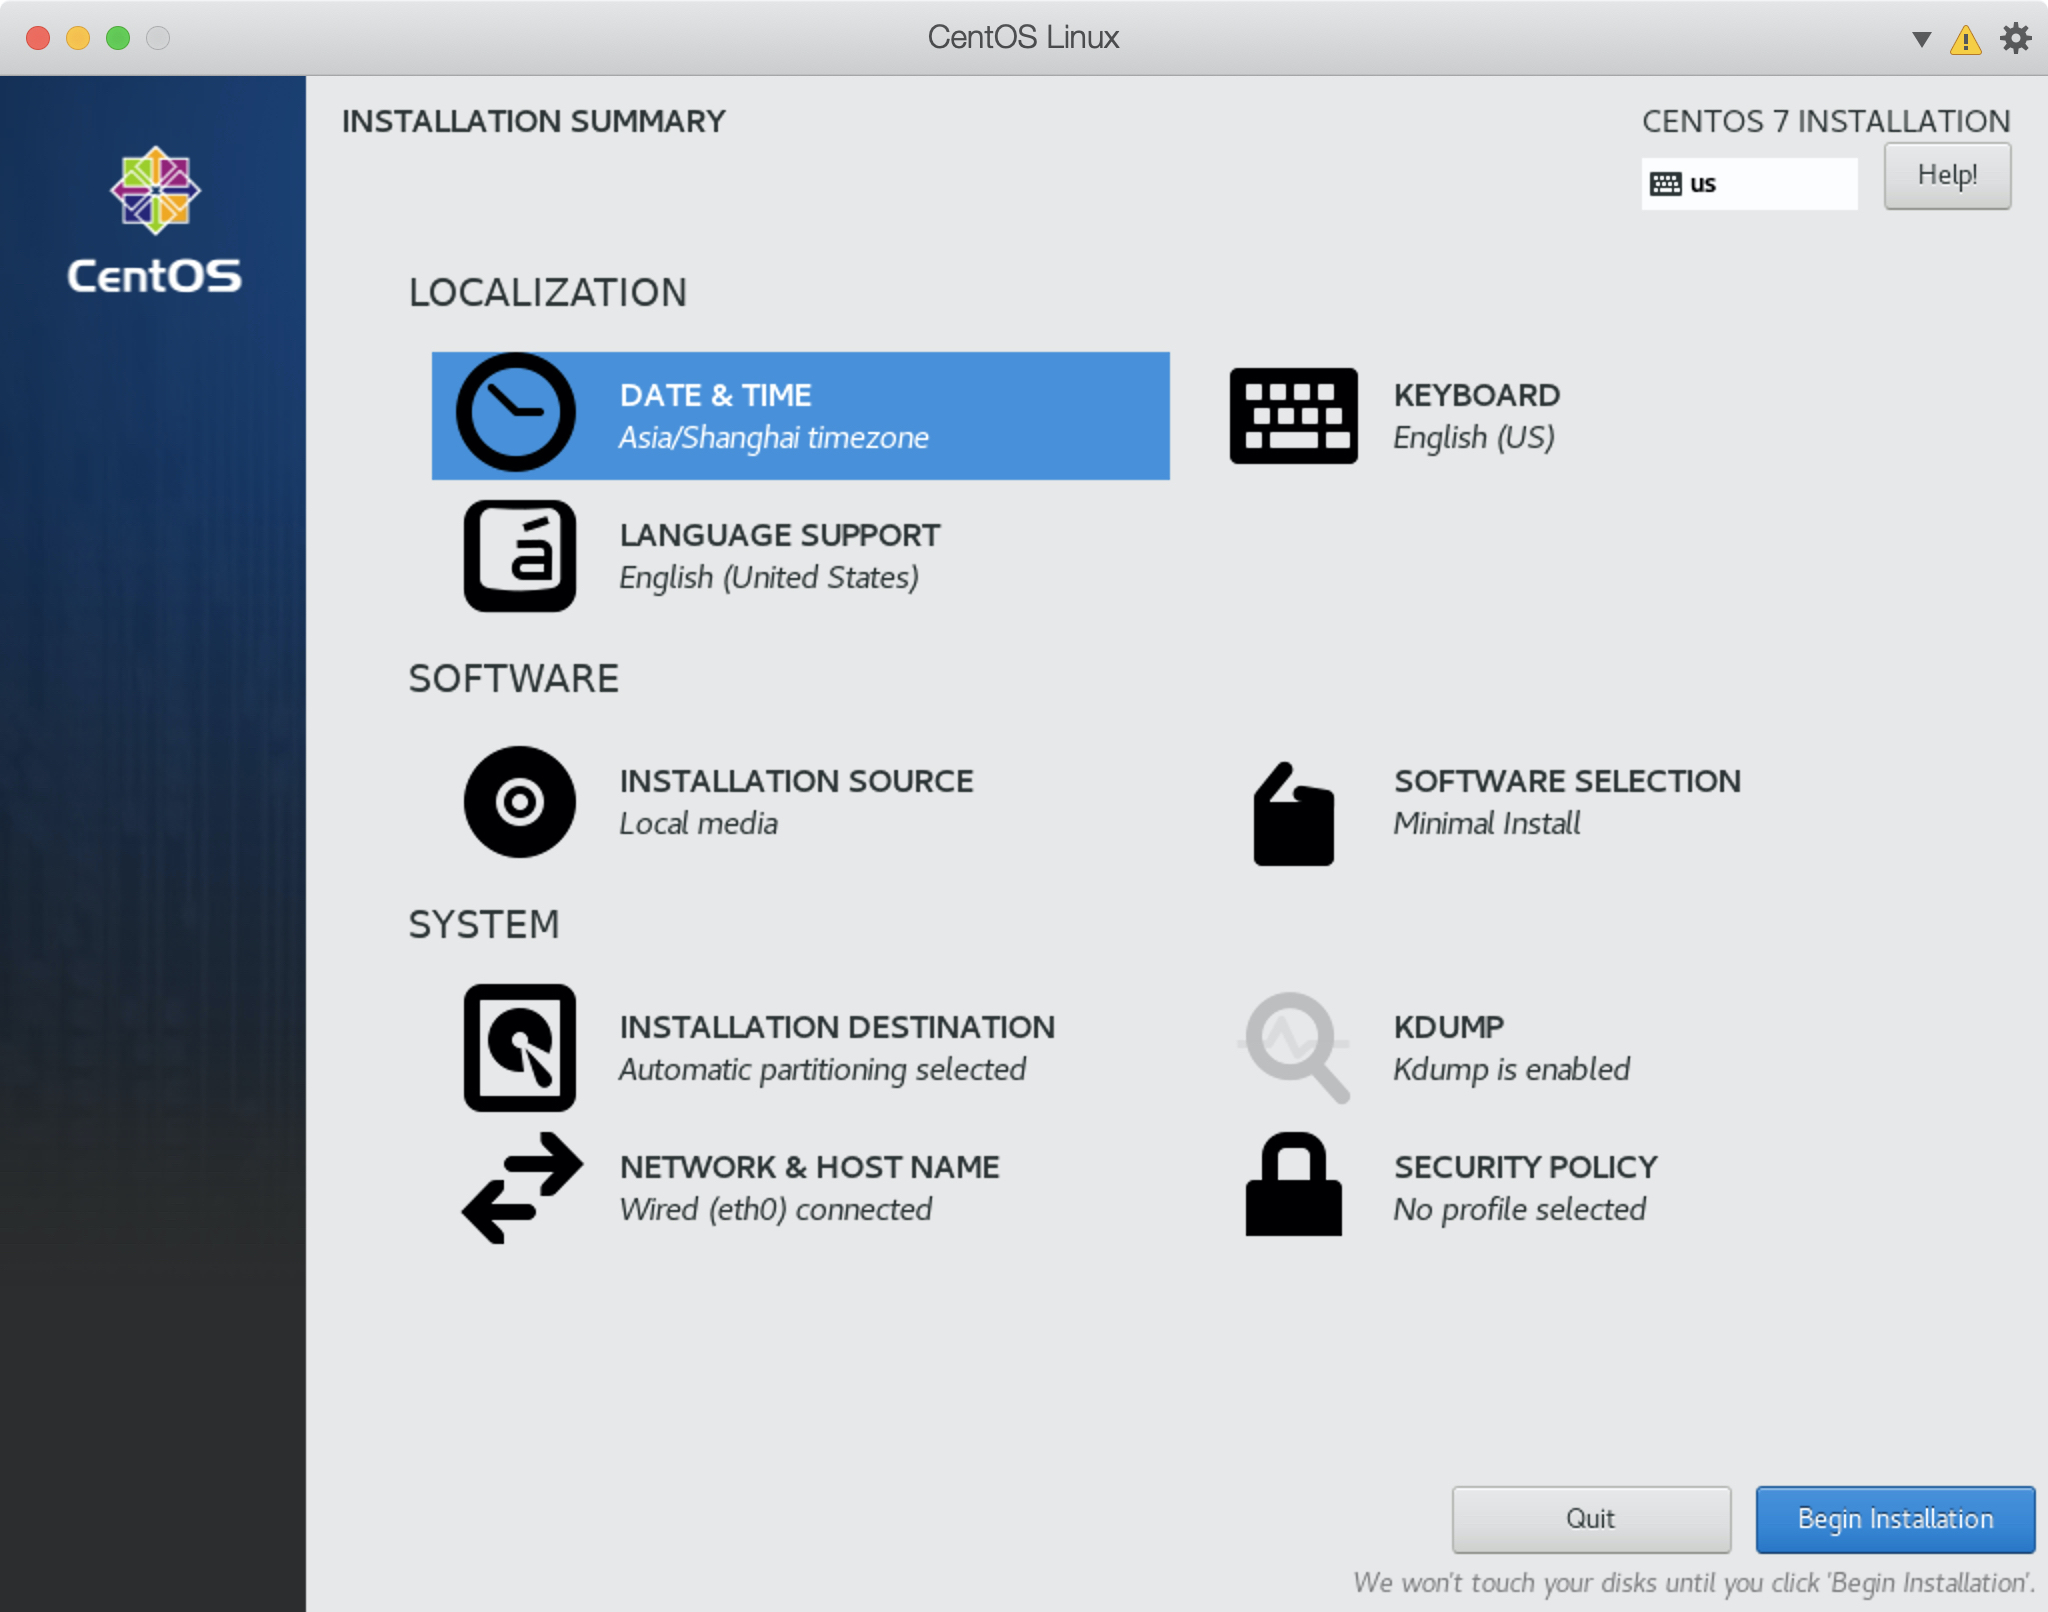This screenshot has height=1612, width=2048.
Task: Click the Software Selection package icon
Action: tap(1293, 814)
